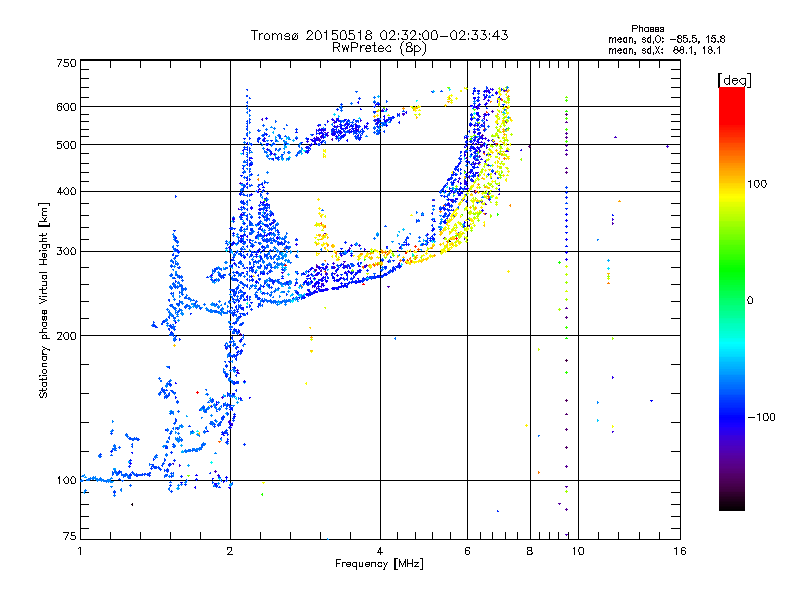
Task: Click the x-axis frequency tick '4'
Action: click(380, 551)
